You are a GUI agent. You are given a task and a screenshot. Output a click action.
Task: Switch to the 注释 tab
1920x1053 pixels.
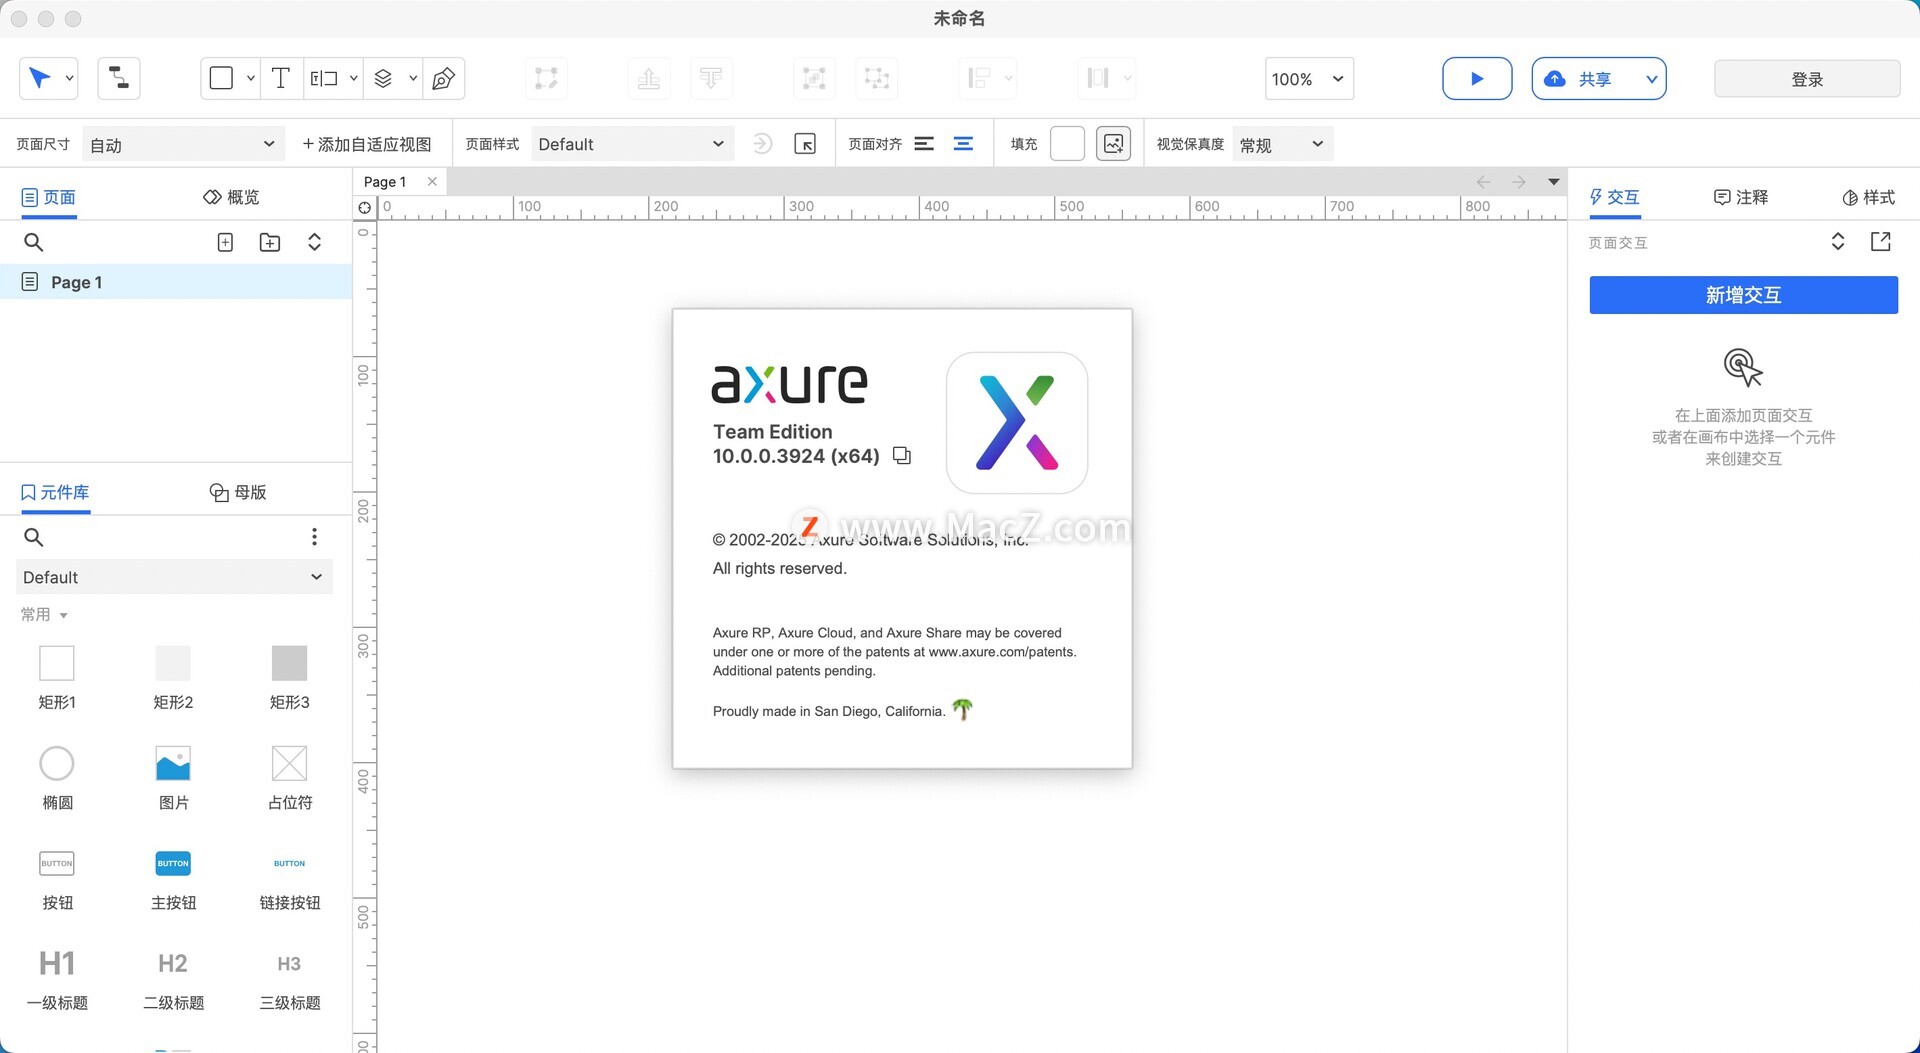[1741, 197]
